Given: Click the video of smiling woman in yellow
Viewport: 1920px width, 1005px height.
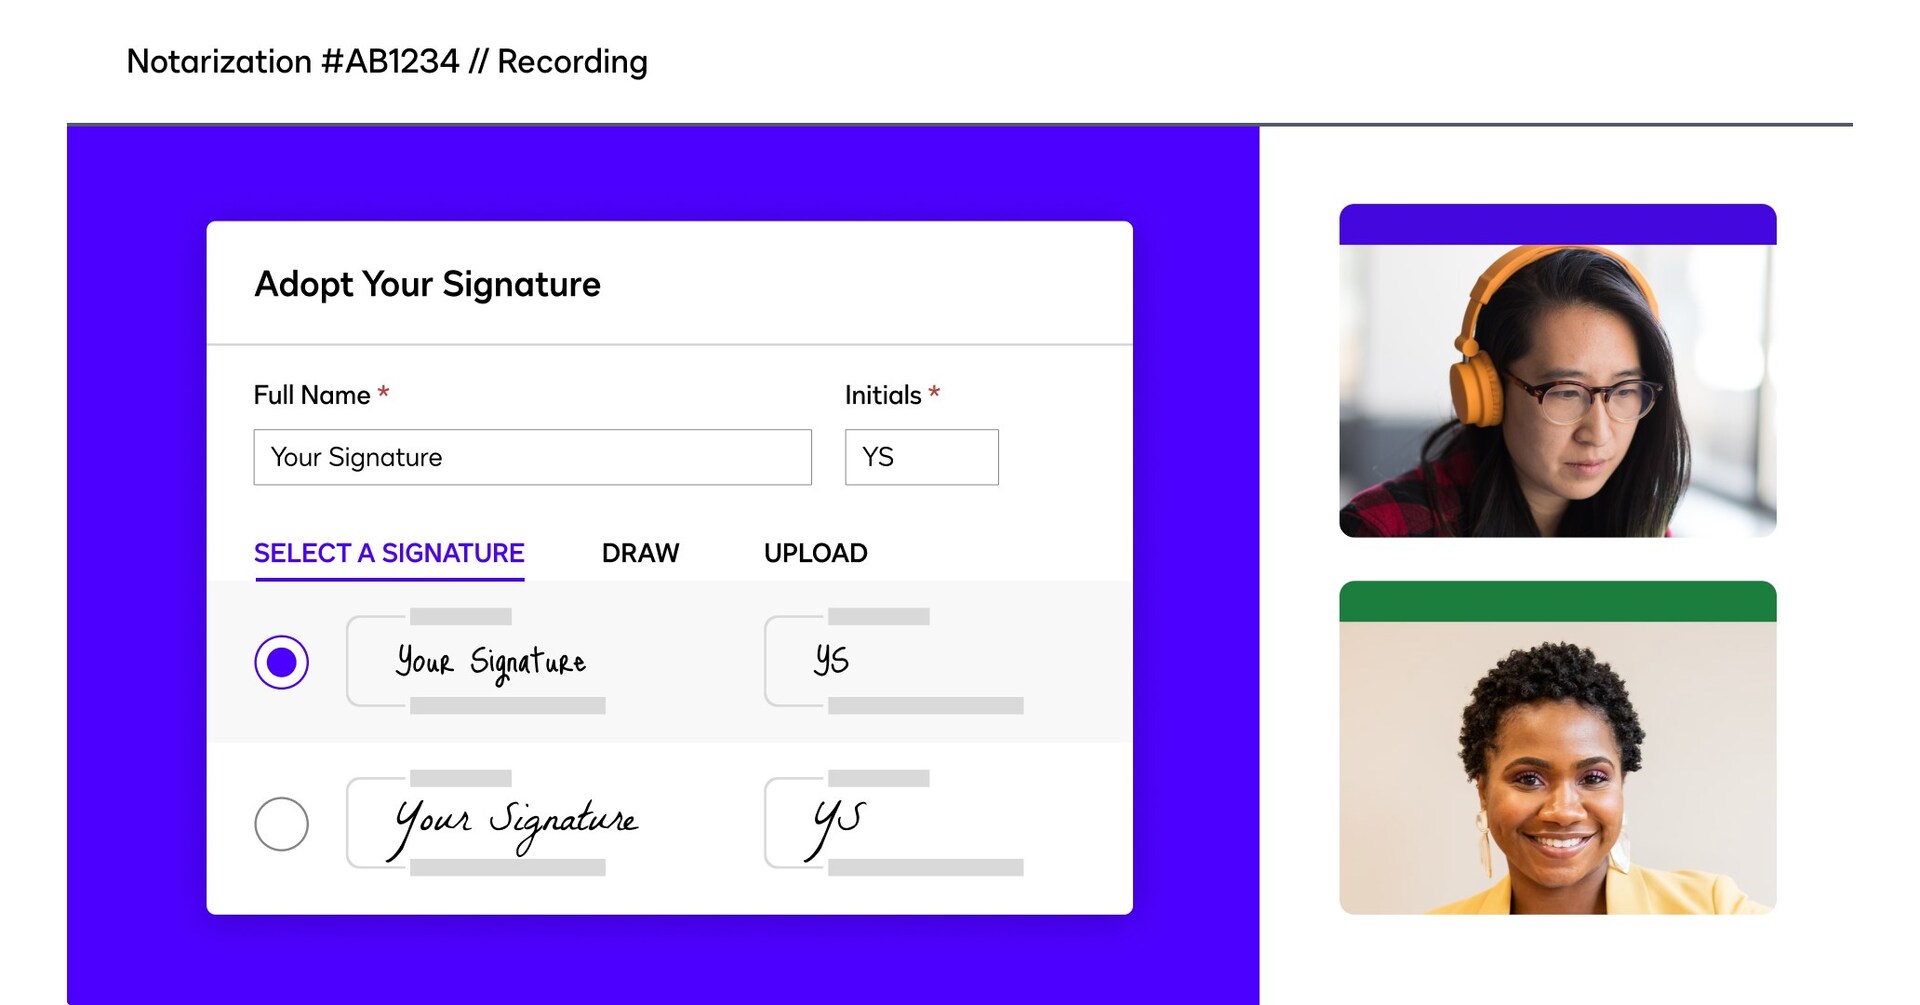Looking at the screenshot, I should [x=1557, y=768].
